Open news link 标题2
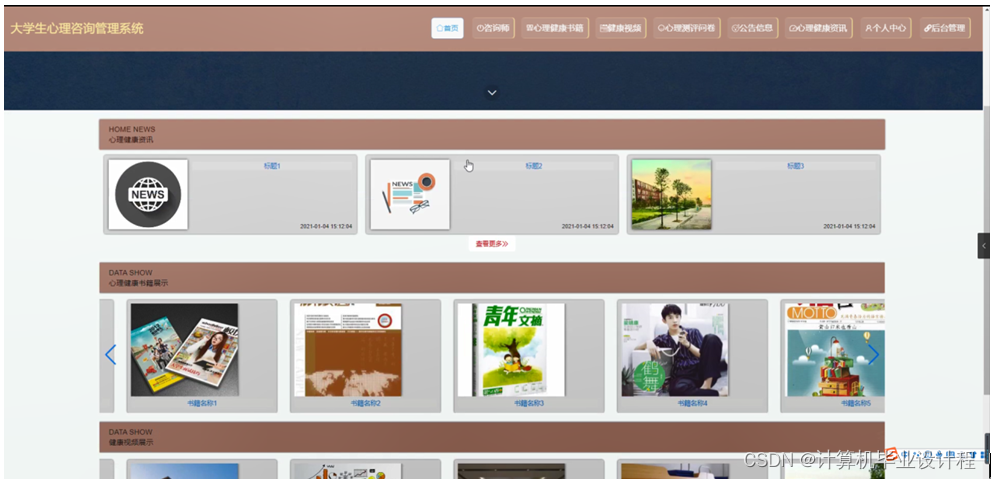Viewport: 991px width, 479px height. tap(533, 166)
